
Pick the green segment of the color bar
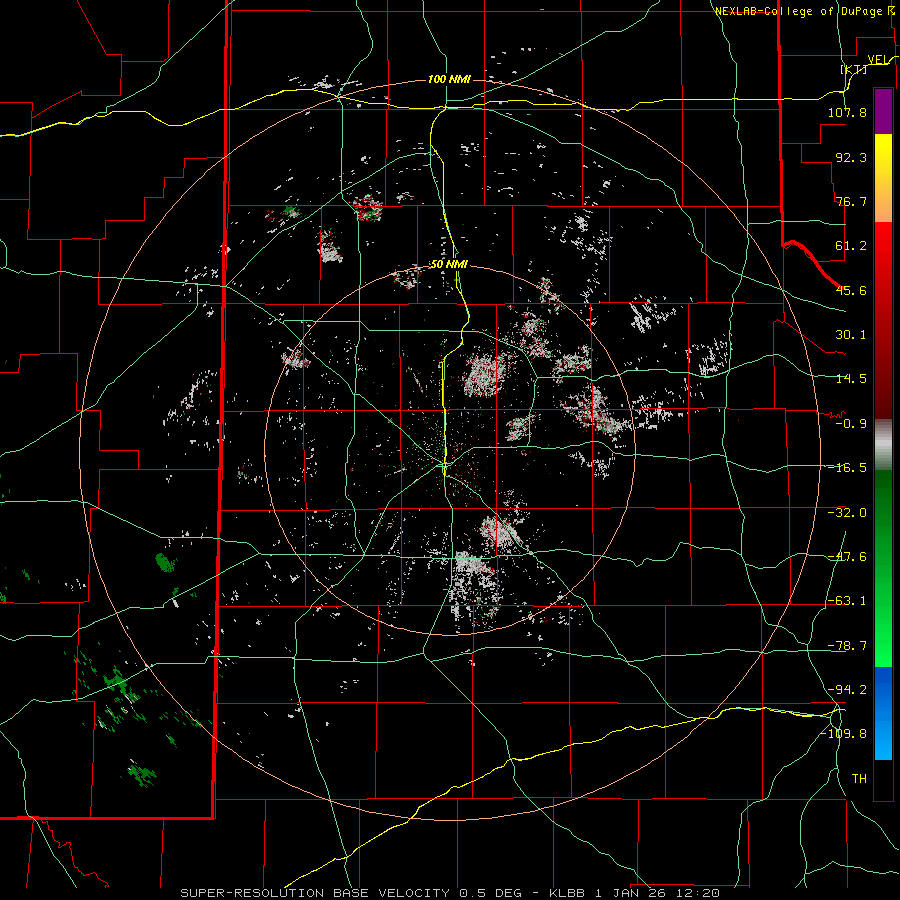[883, 568]
